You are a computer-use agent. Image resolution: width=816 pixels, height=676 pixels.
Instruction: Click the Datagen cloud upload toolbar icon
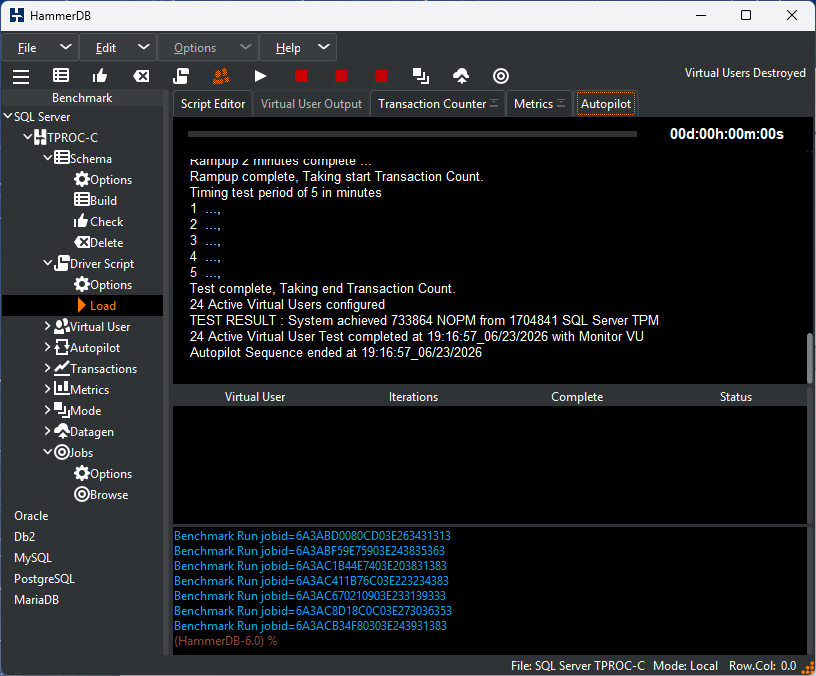[461, 76]
